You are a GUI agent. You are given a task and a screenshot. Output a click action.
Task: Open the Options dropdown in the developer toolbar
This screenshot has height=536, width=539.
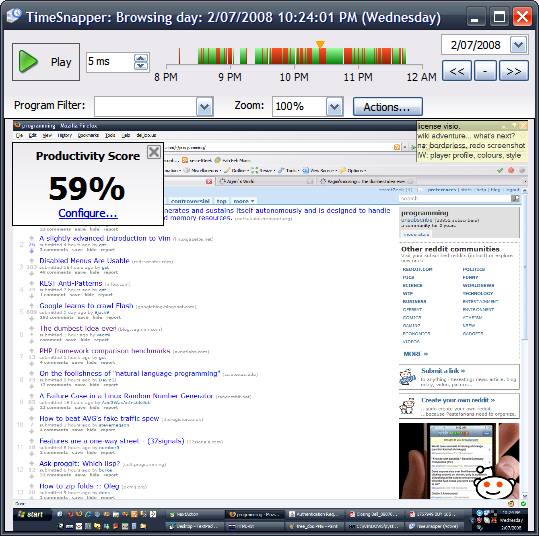click(353, 171)
